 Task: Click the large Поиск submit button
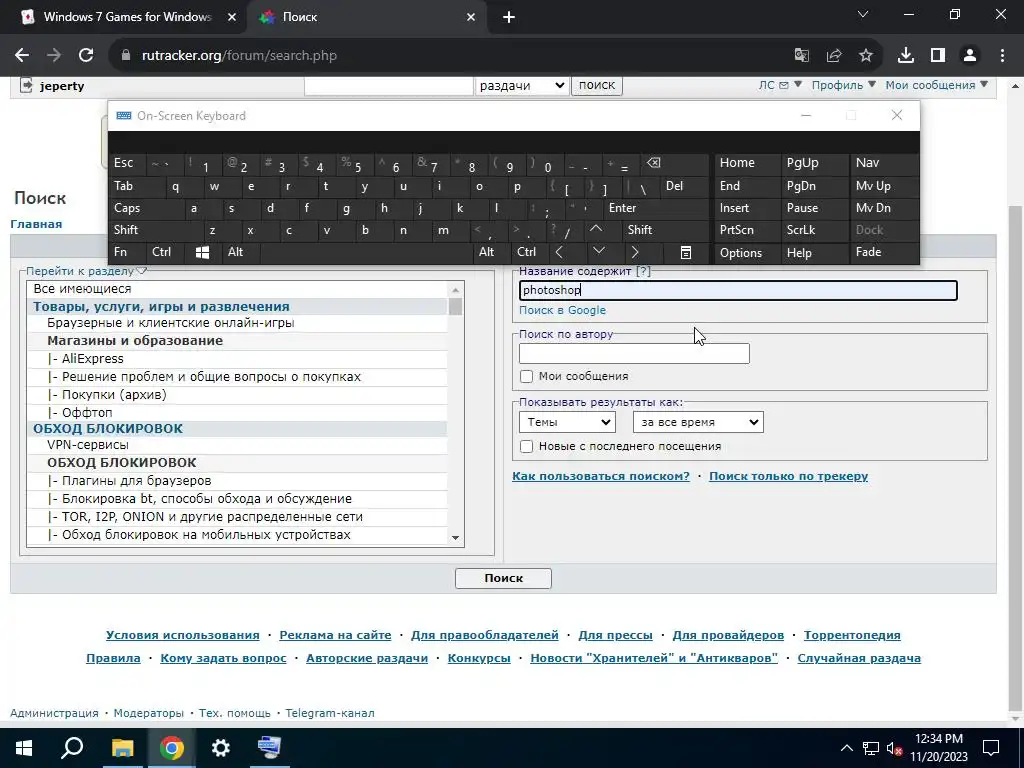tap(504, 578)
